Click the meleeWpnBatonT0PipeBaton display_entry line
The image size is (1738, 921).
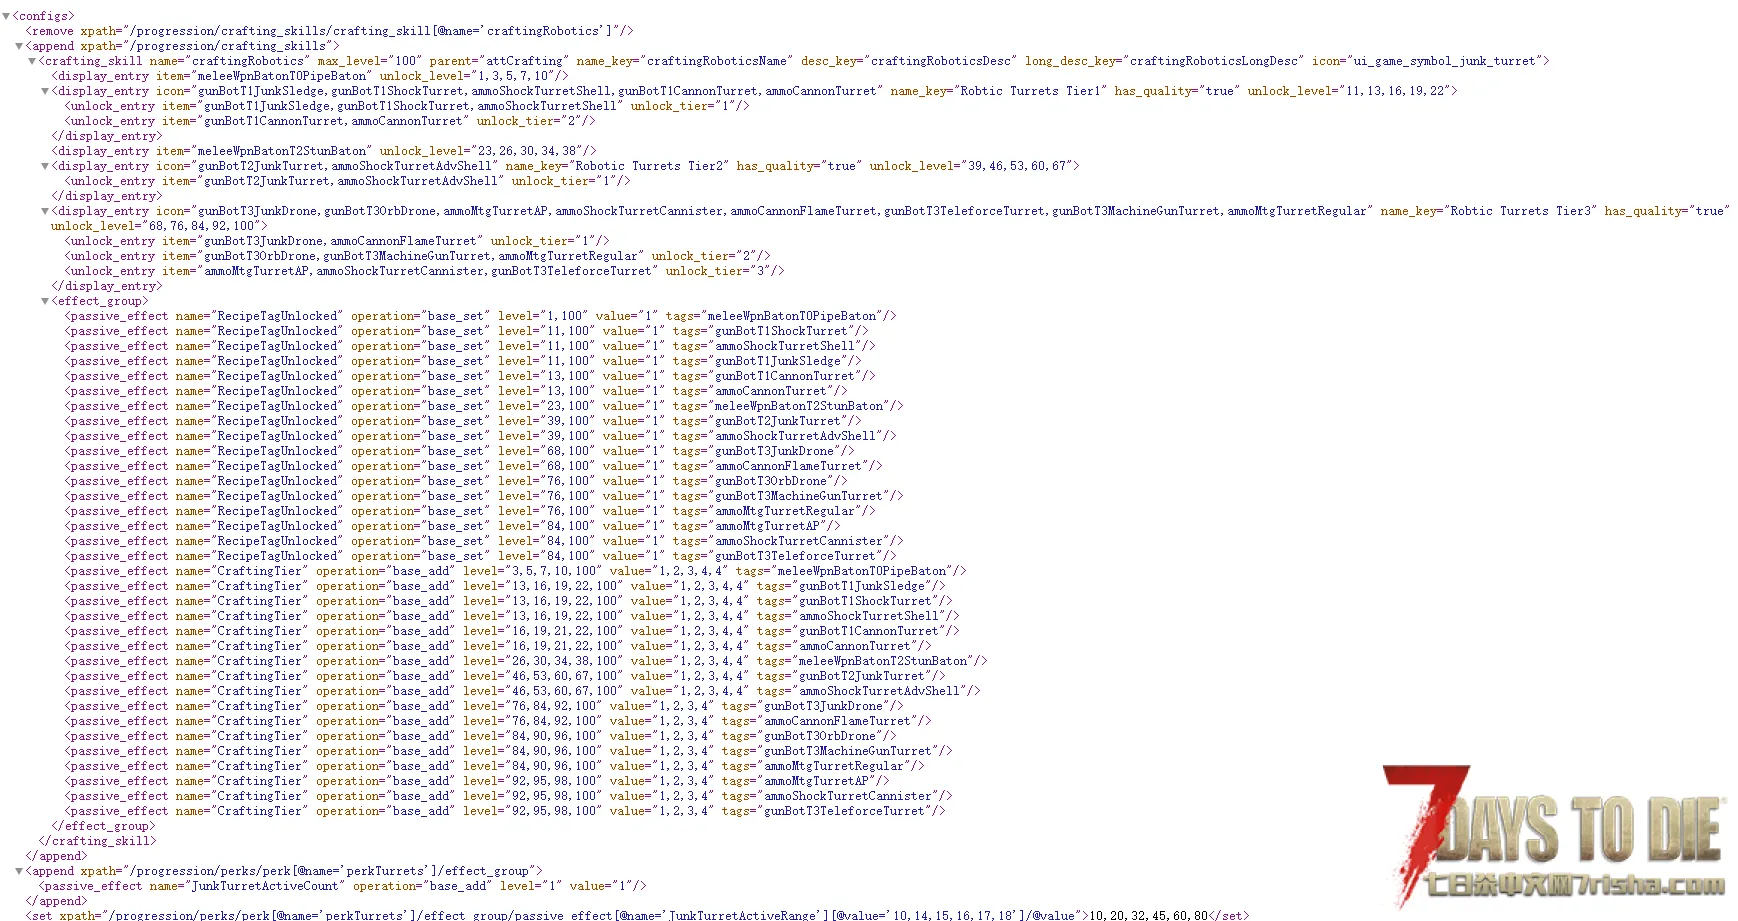point(310,76)
